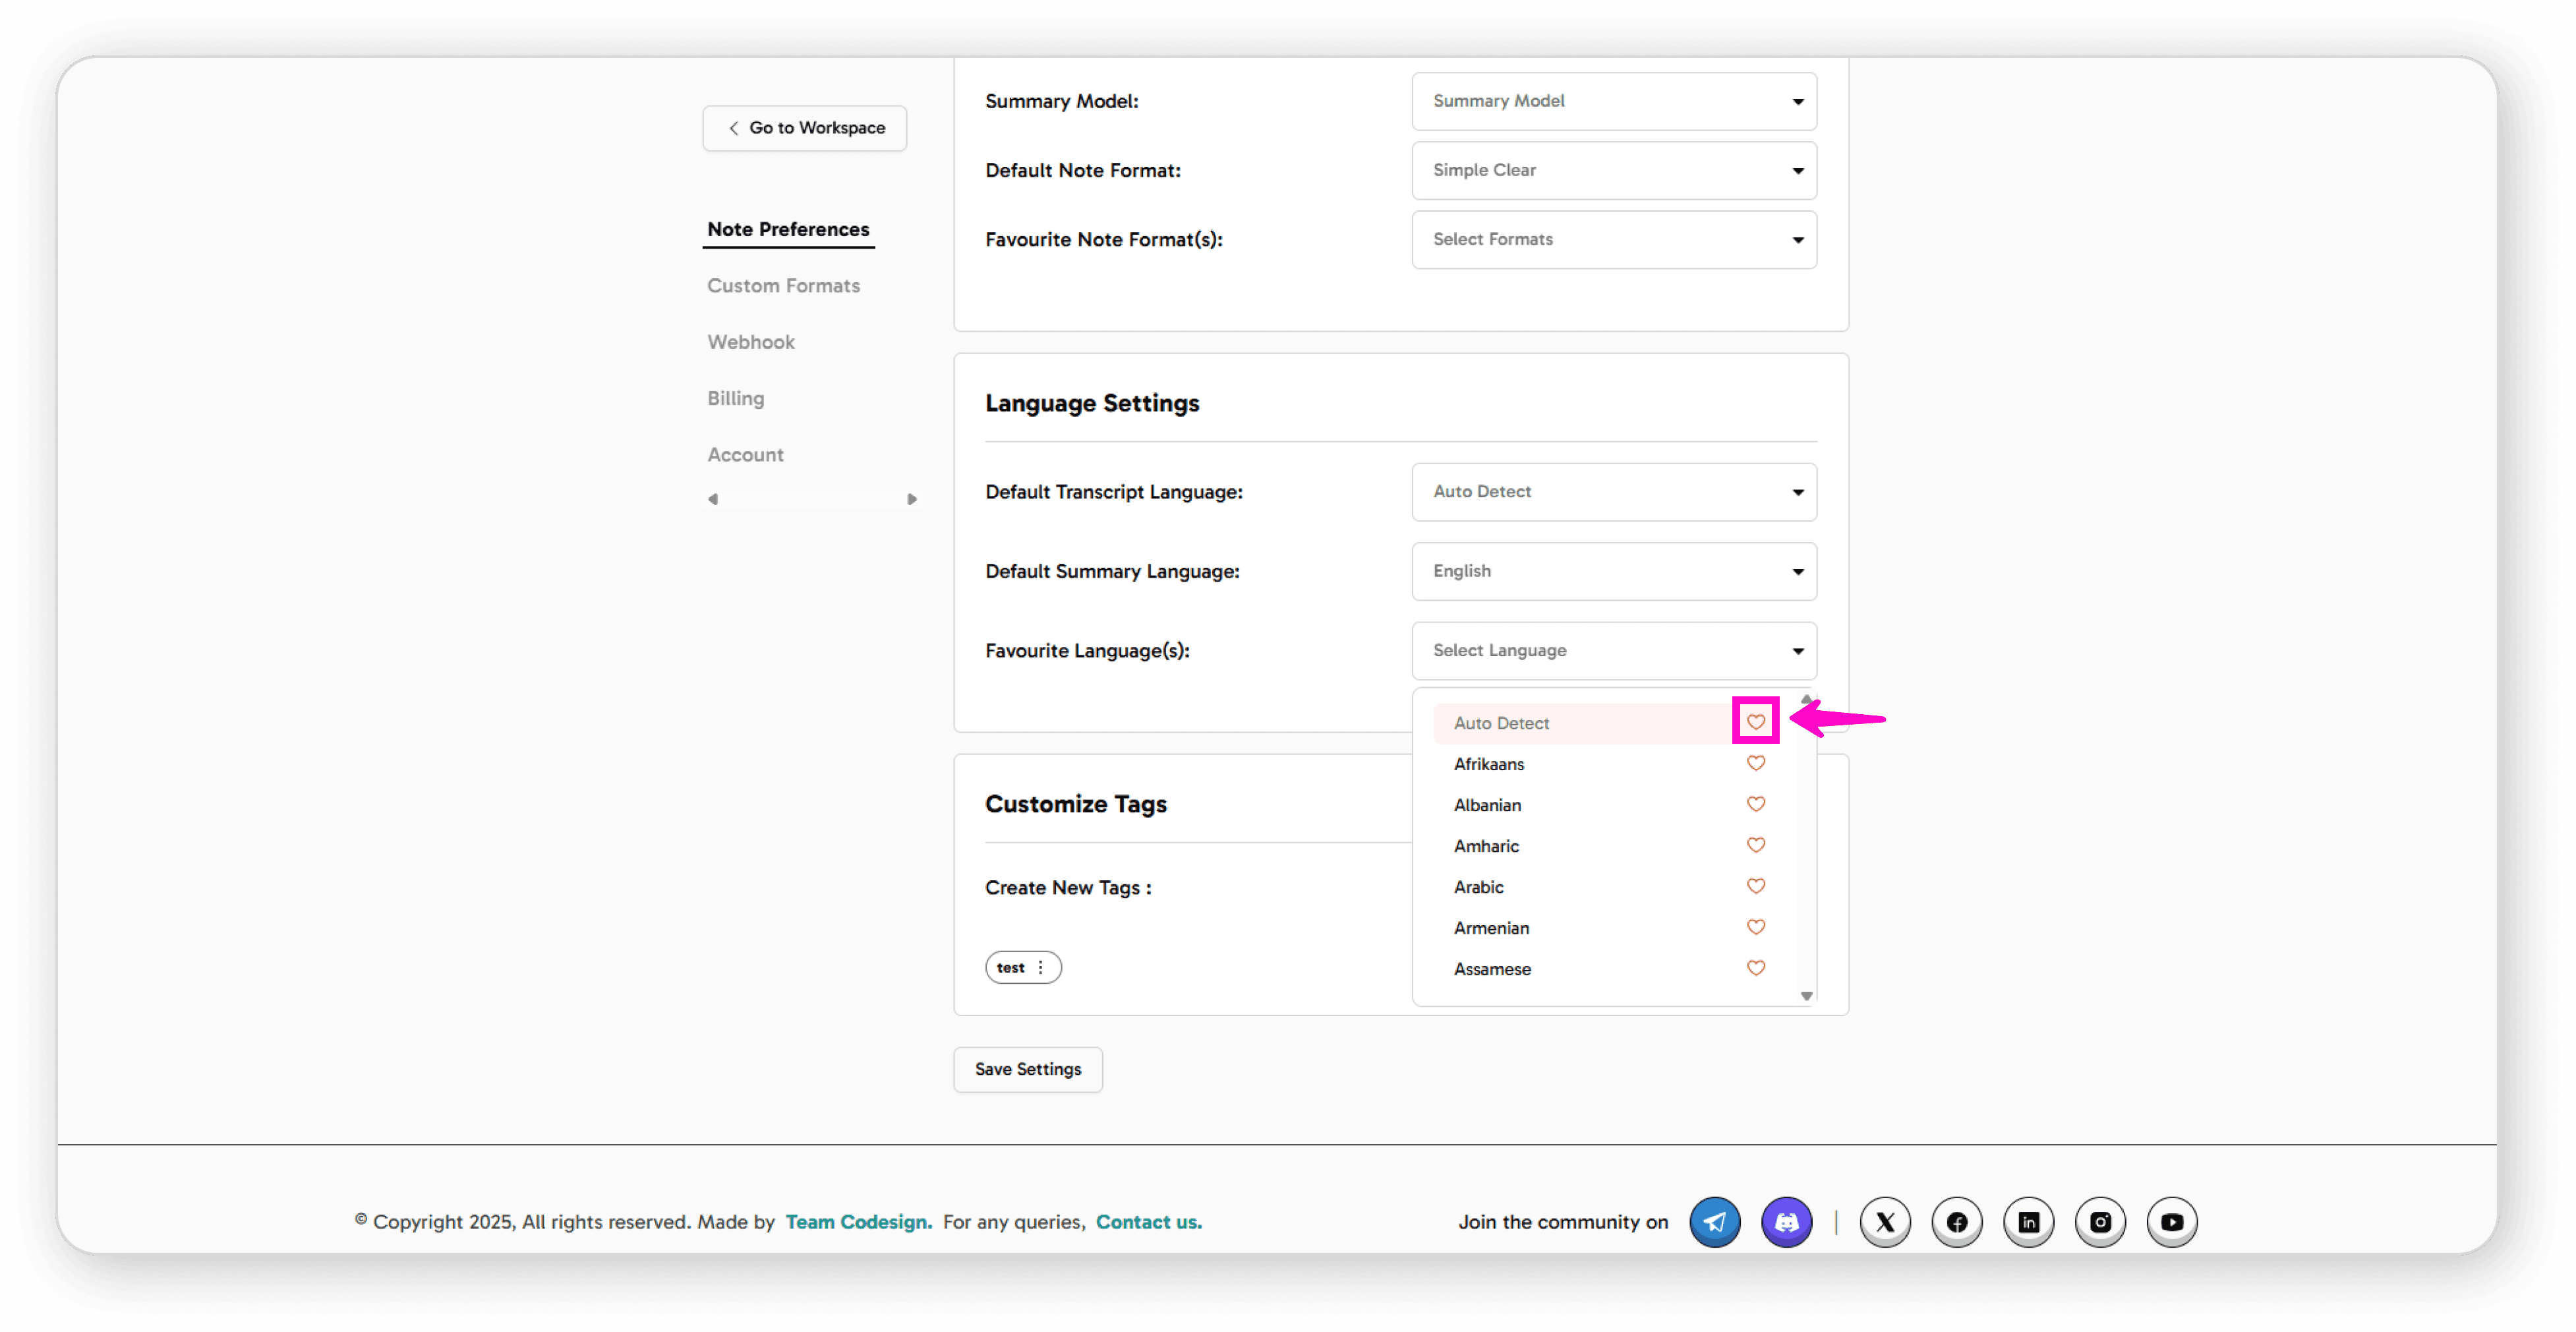Open the X social icon
2576x1332 pixels.
click(x=1885, y=1222)
